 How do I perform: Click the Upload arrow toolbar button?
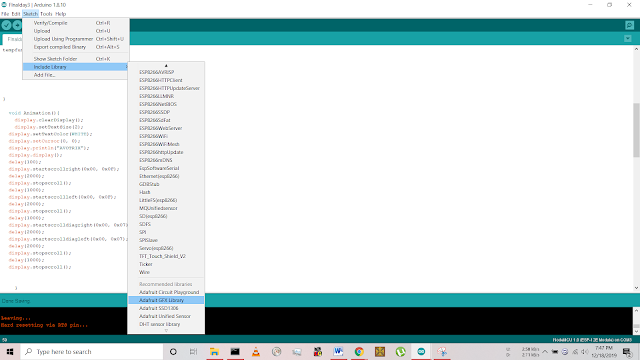(17, 25)
